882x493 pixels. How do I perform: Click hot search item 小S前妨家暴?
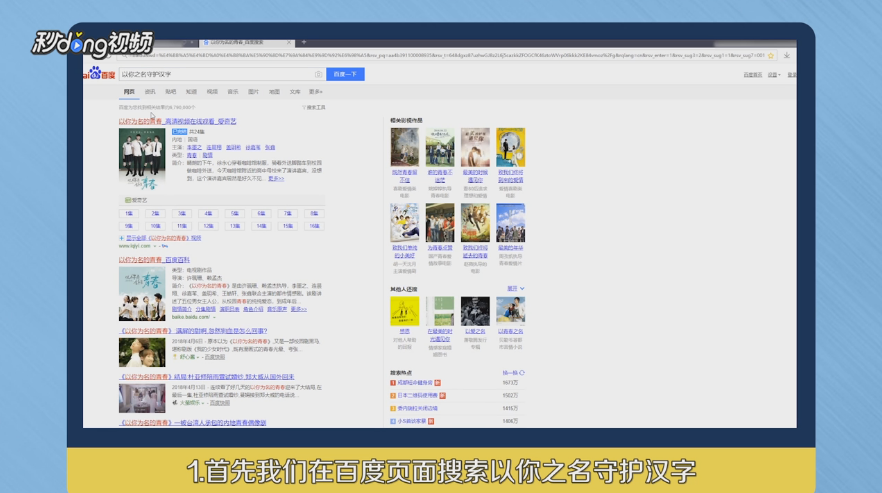tap(412, 421)
